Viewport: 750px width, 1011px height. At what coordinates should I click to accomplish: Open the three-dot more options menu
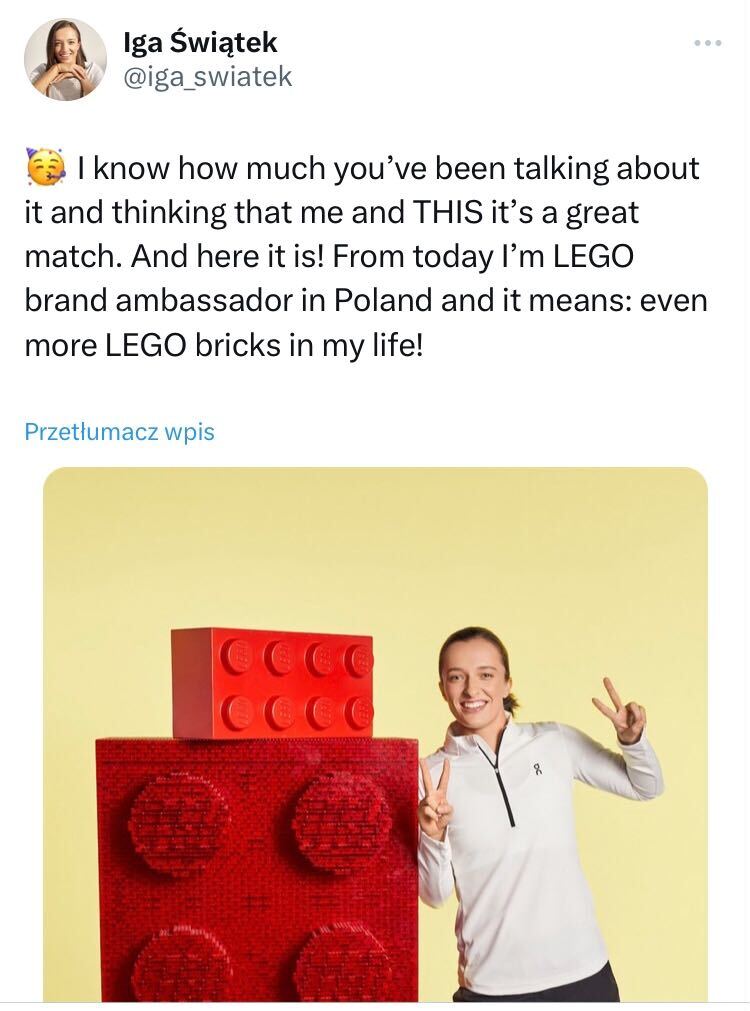point(707,43)
